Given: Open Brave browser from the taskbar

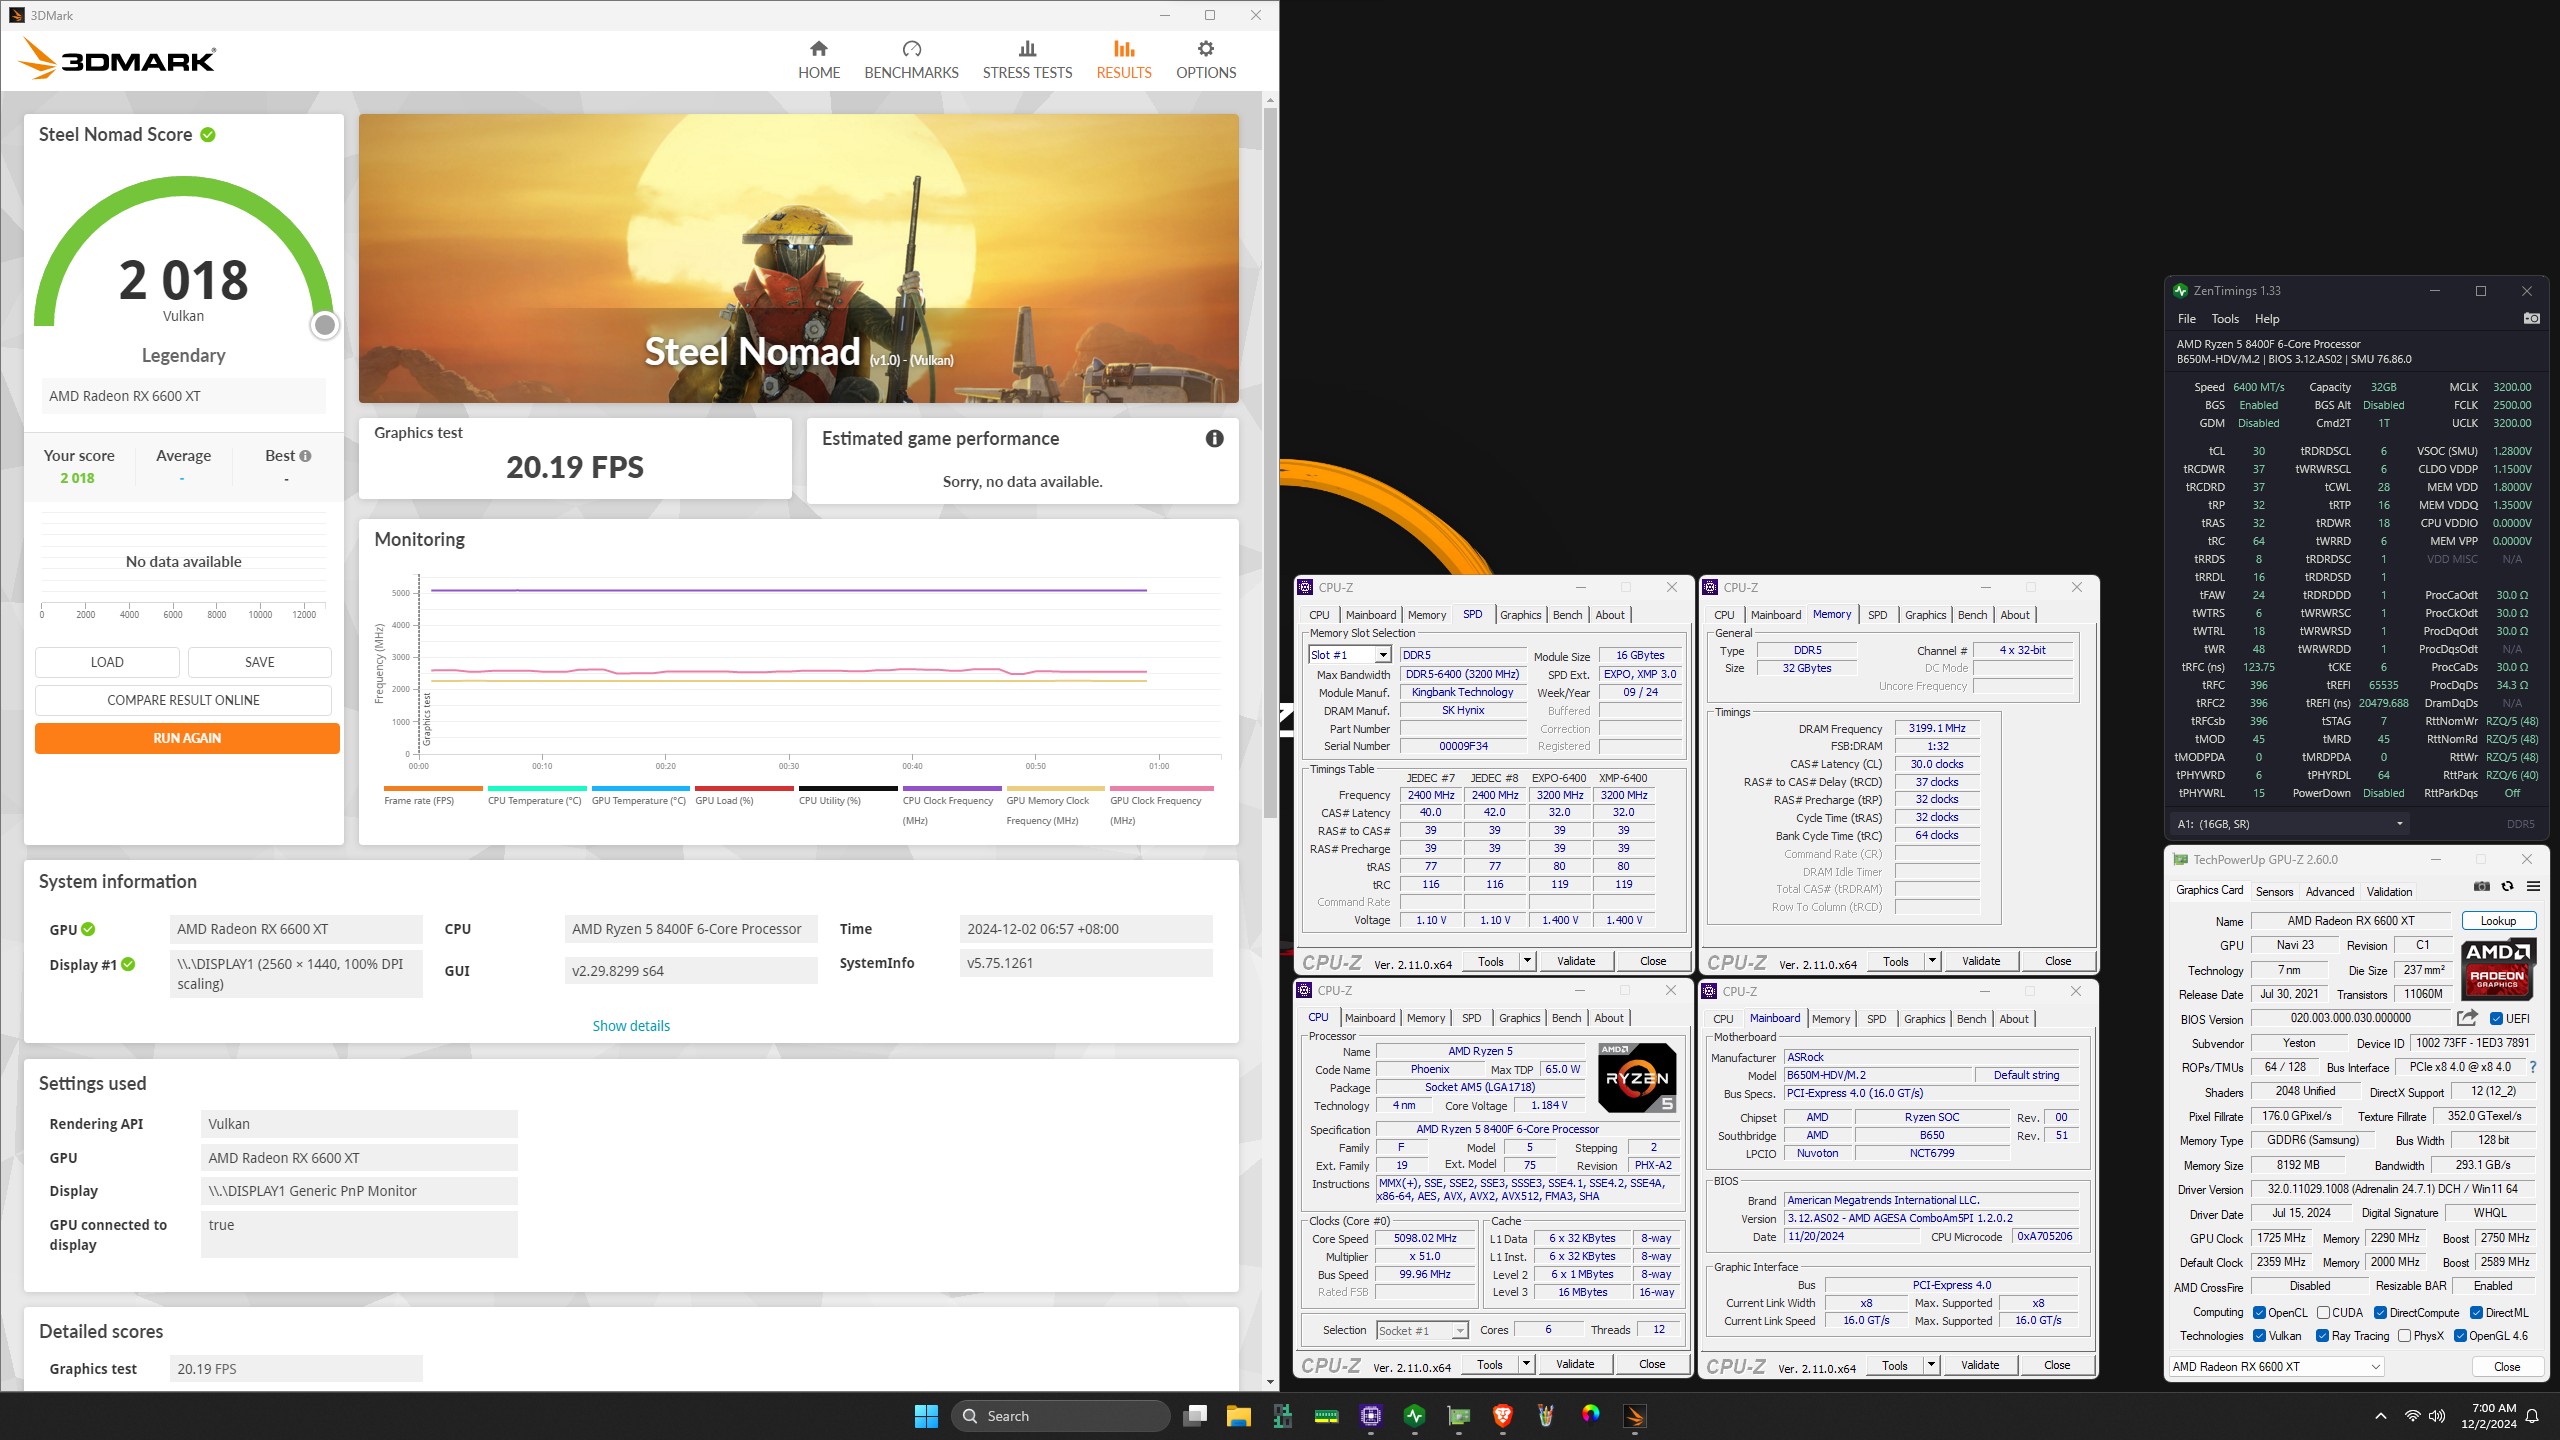Looking at the screenshot, I should pyautogui.click(x=1502, y=1416).
